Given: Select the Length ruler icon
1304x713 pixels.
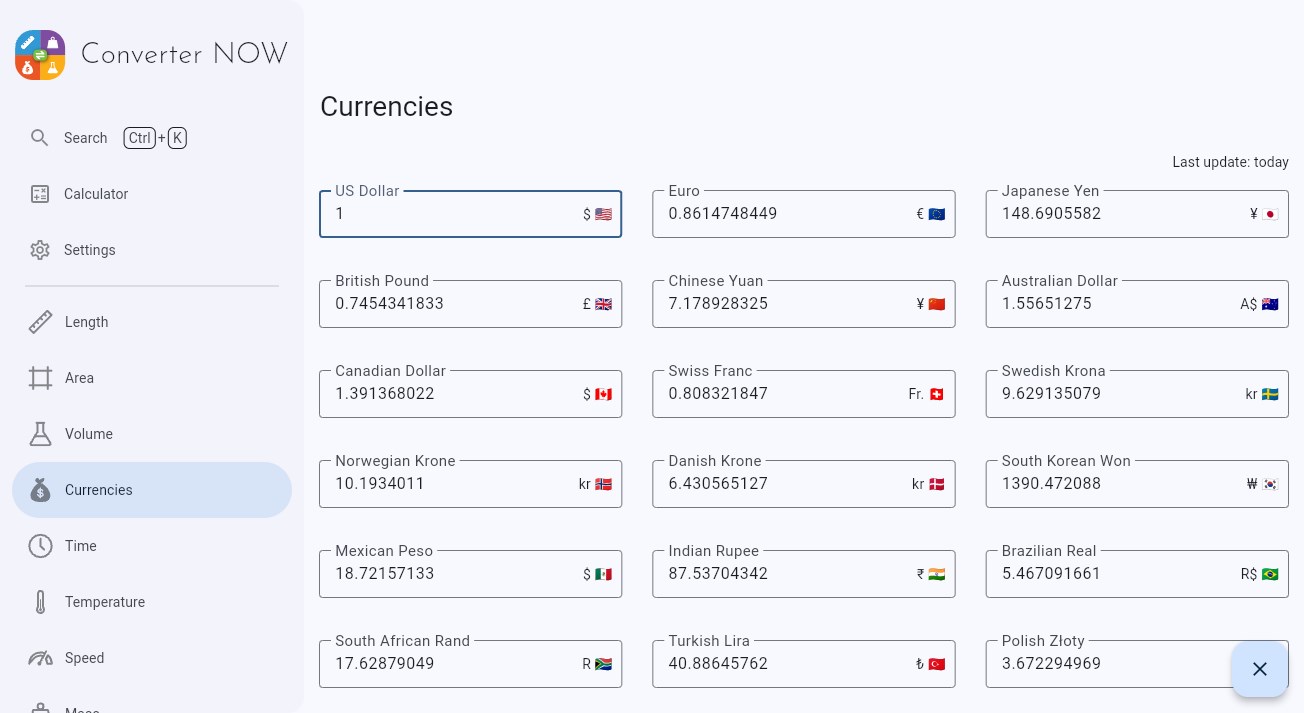Looking at the screenshot, I should (x=40, y=322).
